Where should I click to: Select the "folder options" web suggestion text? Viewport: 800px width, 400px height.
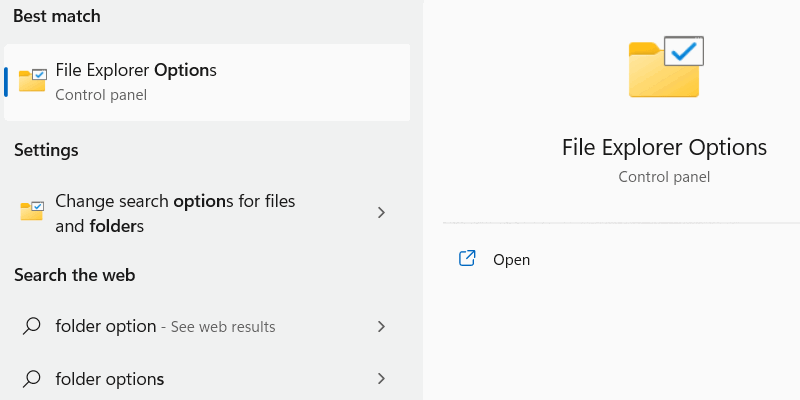coord(110,379)
